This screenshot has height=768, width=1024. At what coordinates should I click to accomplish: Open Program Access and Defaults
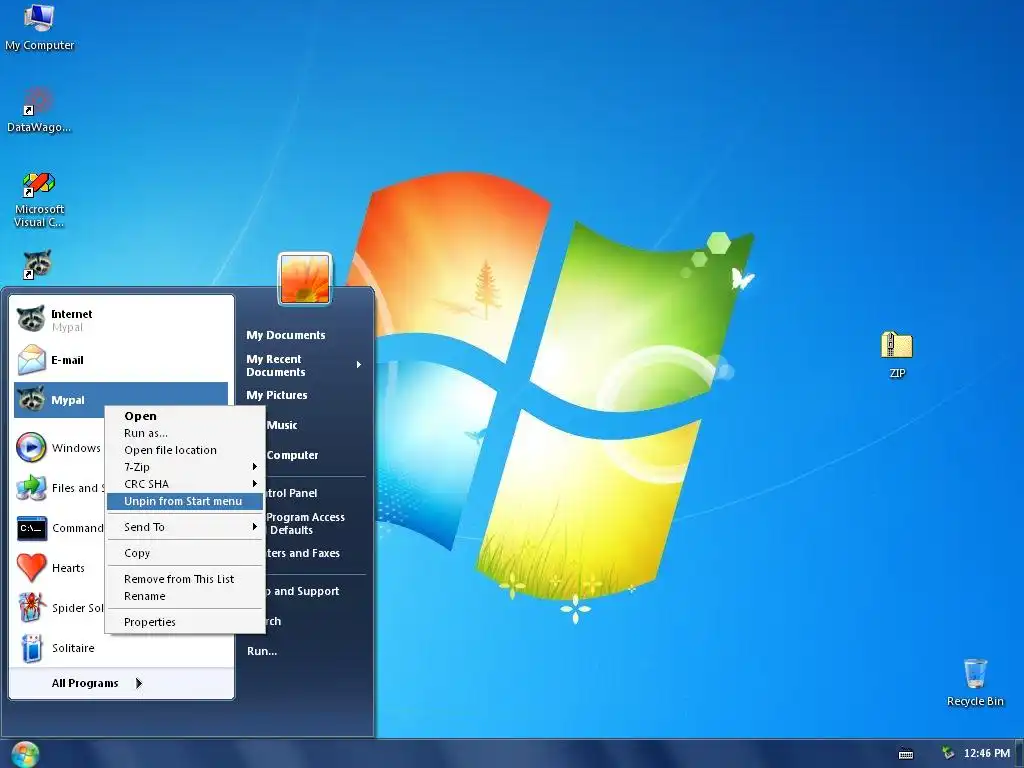305,523
